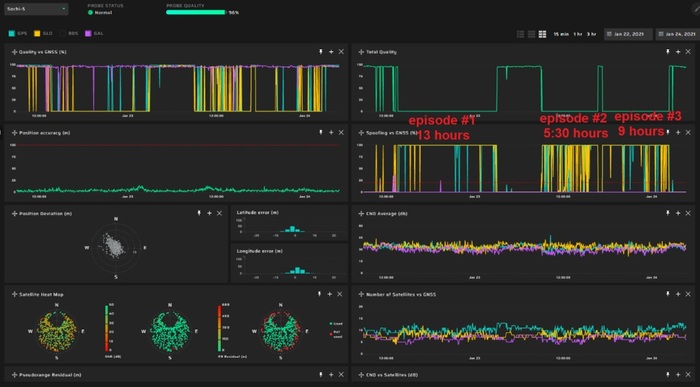Set the time interval to 3 hr
700x387 pixels.
point(592,34)
